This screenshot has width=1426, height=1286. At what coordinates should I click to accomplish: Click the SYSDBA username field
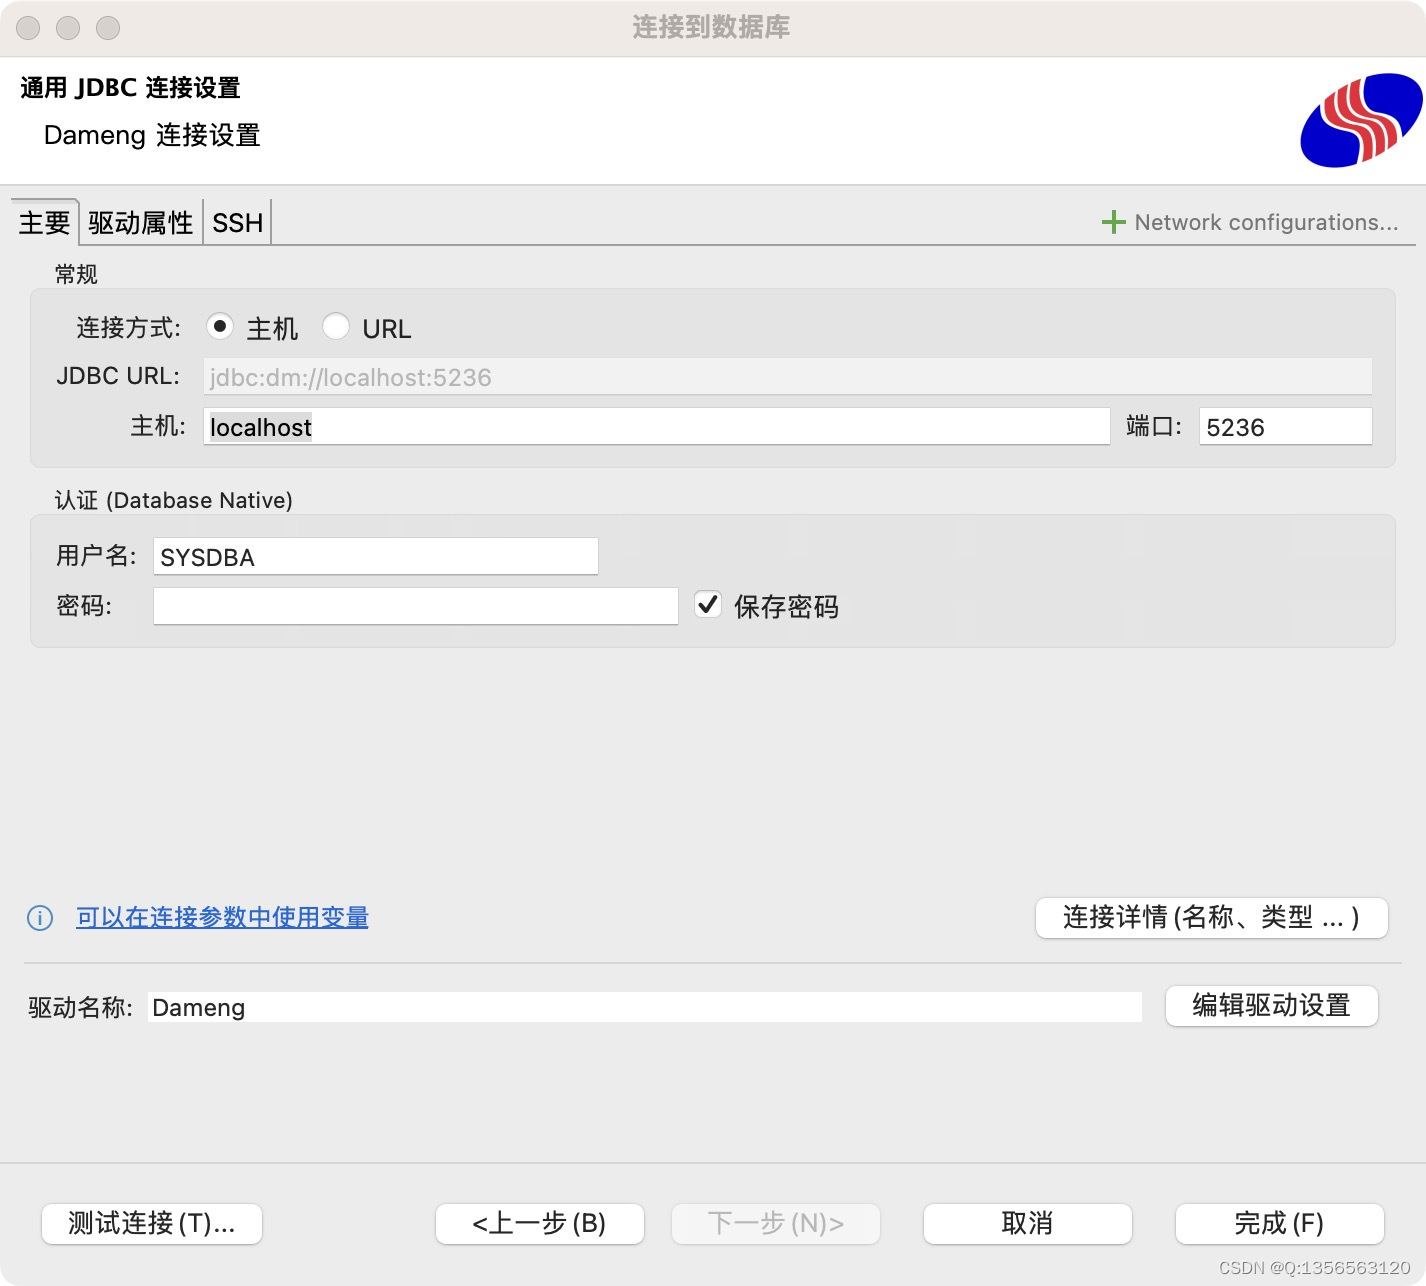(374, 556)
